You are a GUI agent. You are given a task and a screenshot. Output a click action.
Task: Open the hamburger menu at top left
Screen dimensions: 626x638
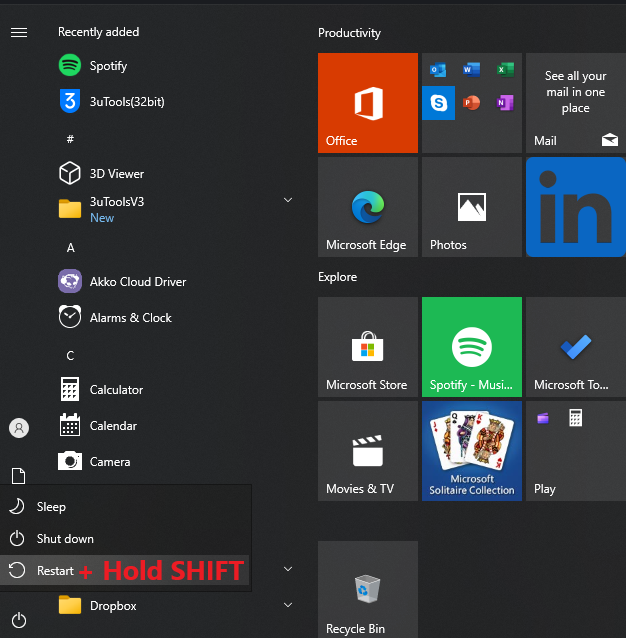tap(18, 33)
